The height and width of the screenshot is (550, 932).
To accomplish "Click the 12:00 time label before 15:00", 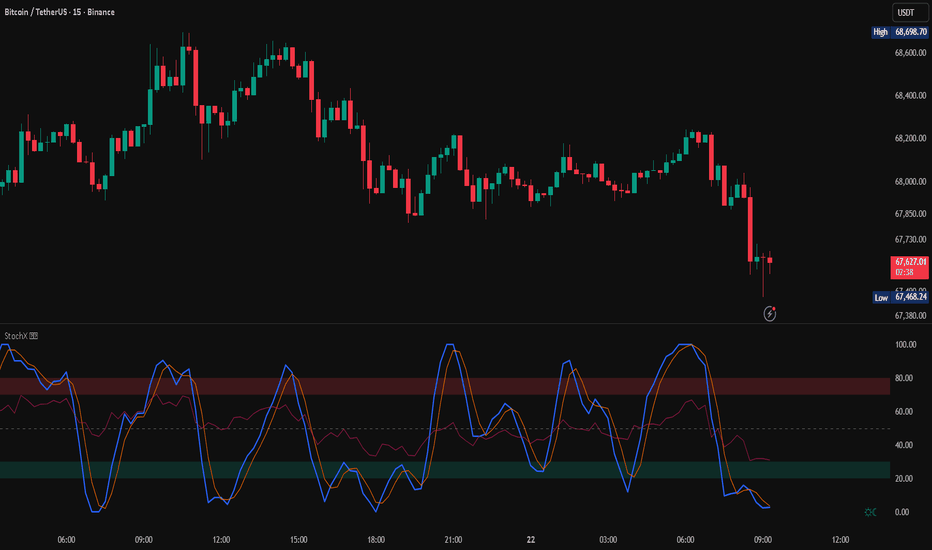I will click(221, 540).
